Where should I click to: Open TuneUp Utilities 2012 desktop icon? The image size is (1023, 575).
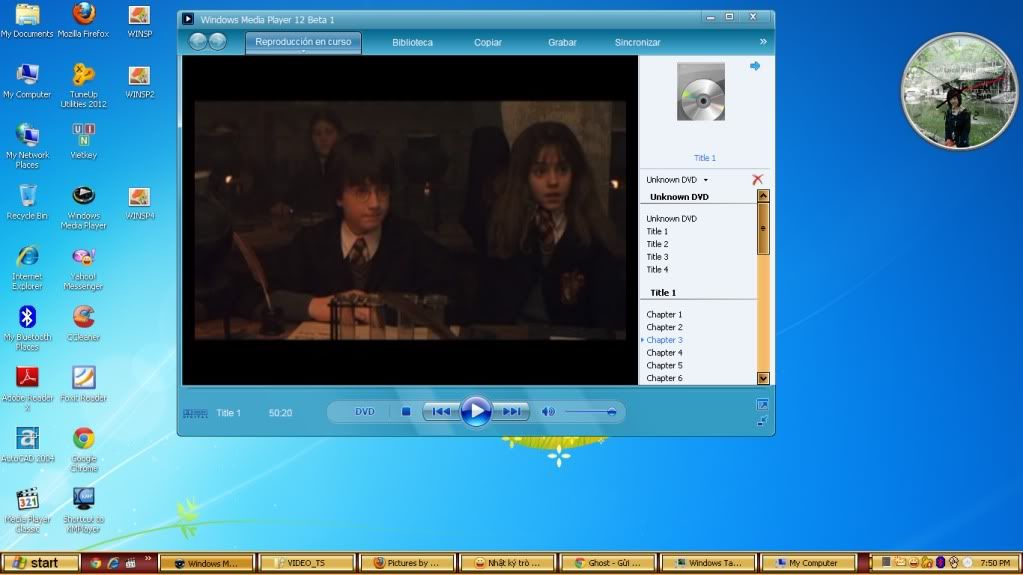84,86
